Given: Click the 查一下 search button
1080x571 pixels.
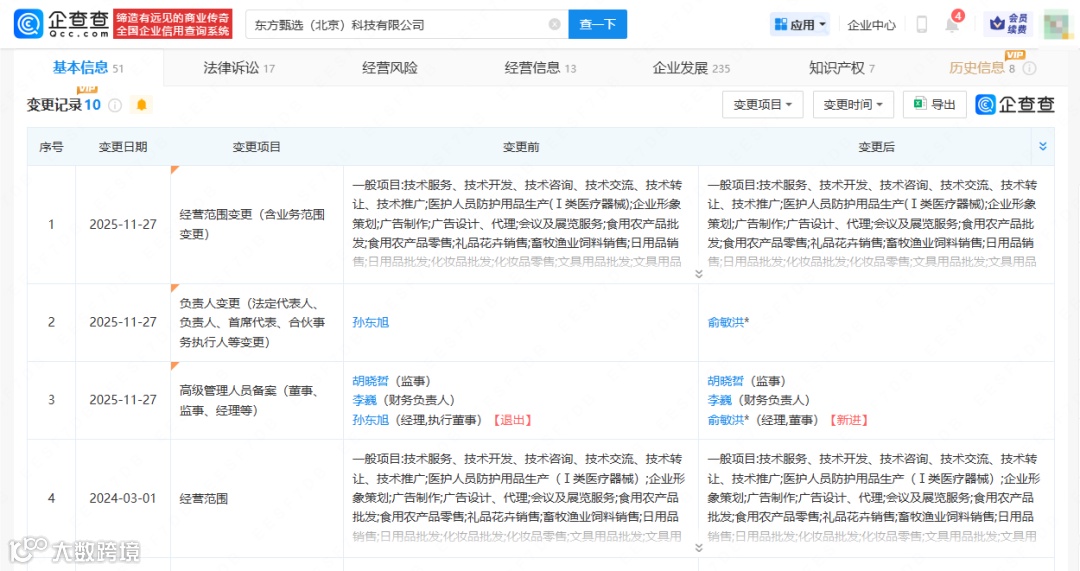Looking at the screenshot, I should click(597, 24).
